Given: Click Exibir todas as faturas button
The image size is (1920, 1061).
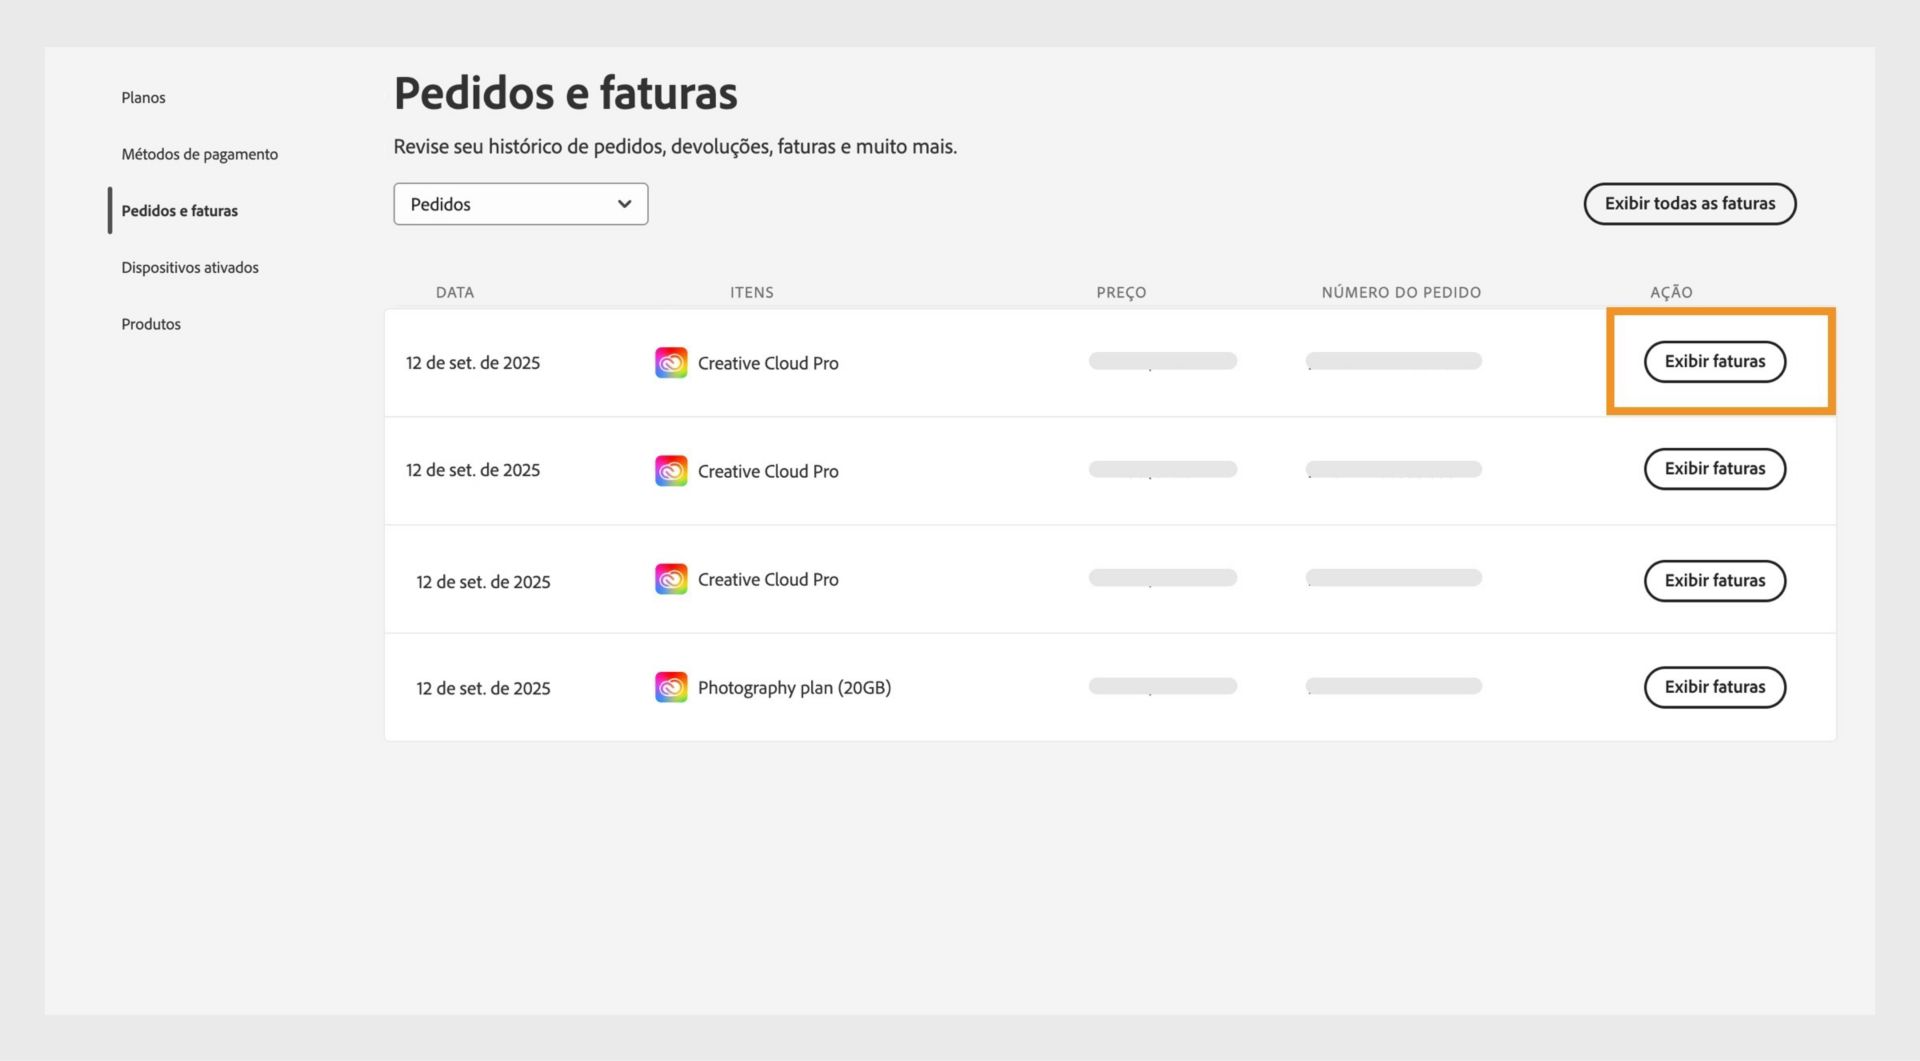Looking at the screenshot, I should coord(1689,204).
